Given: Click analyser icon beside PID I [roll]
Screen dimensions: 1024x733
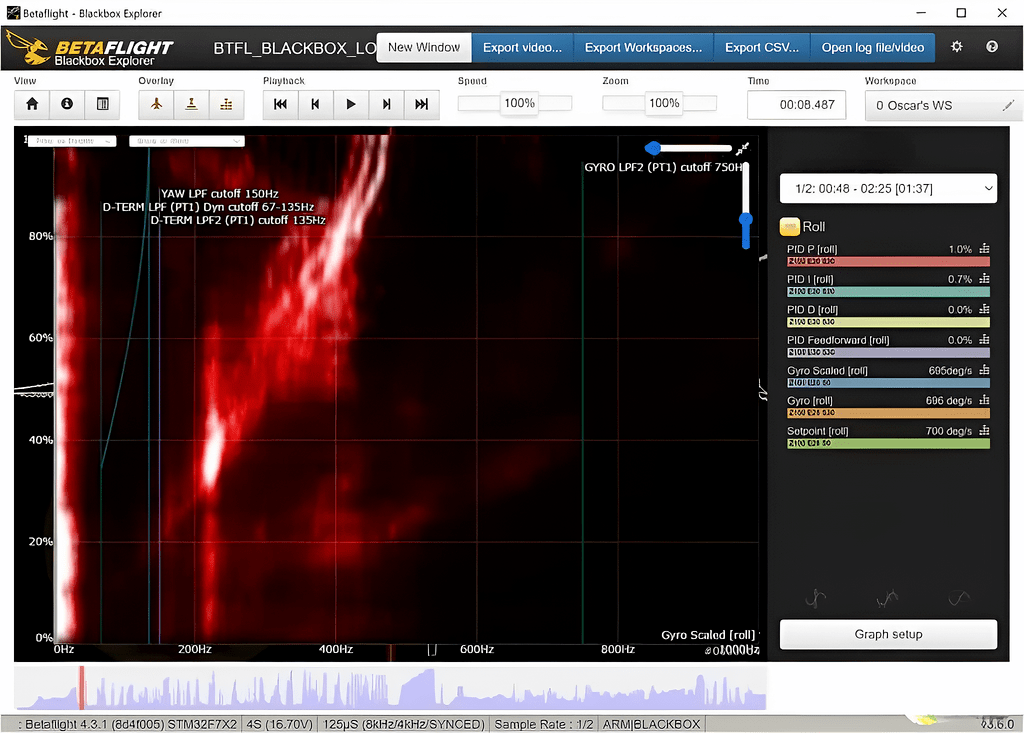Looking at the screenshot, I should (985, 279).
